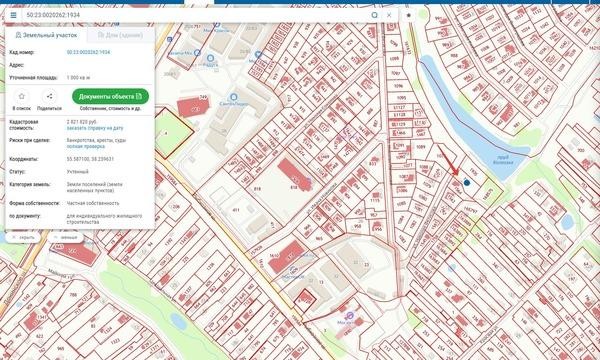Focus the cadastral number search field
This screenshot has width=600, height=360.
click(195, 15)
